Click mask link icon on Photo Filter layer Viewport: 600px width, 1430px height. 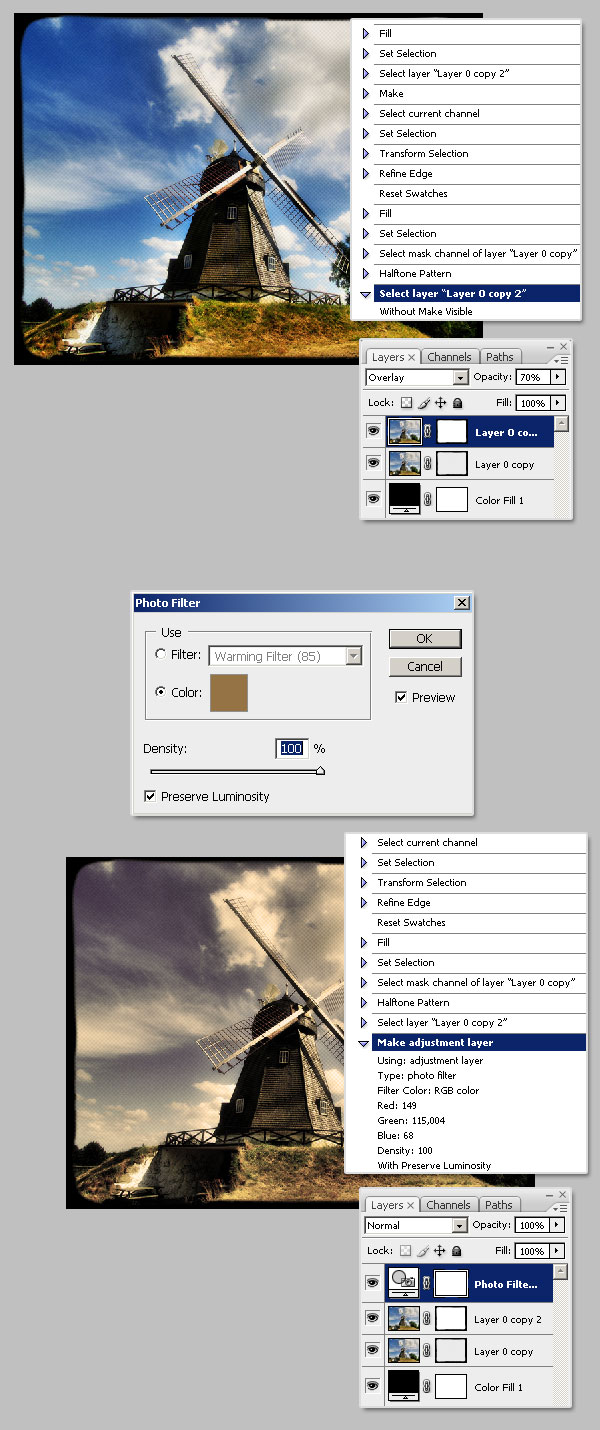click(x=428, y=1283)
